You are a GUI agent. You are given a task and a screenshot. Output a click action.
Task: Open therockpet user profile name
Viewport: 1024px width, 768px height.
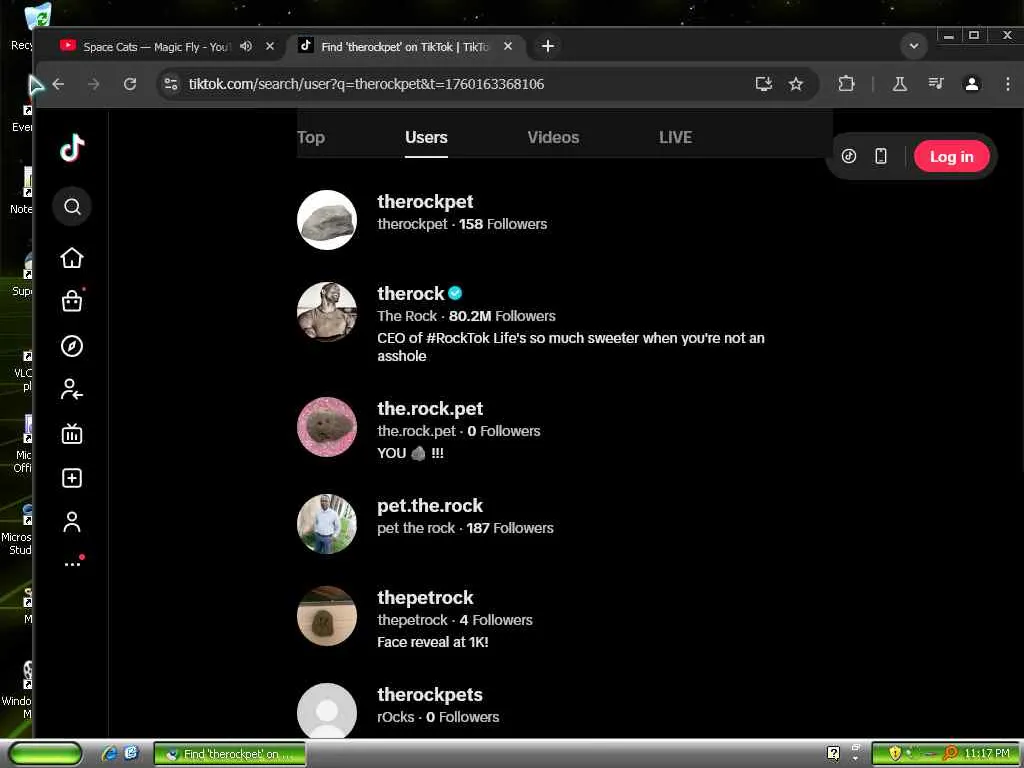click(425, 202)
